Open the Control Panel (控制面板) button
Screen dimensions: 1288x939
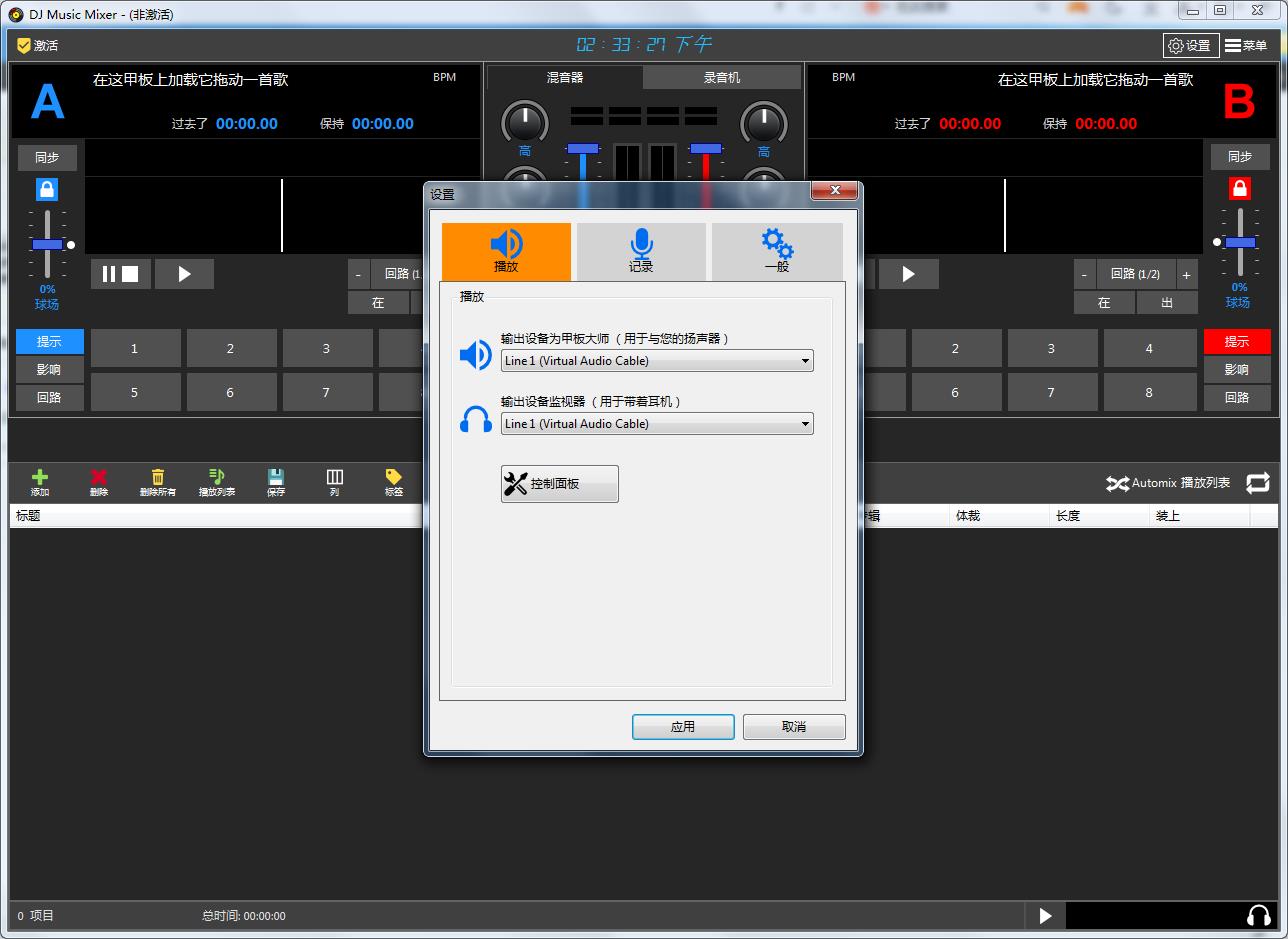tap(560, 484)
